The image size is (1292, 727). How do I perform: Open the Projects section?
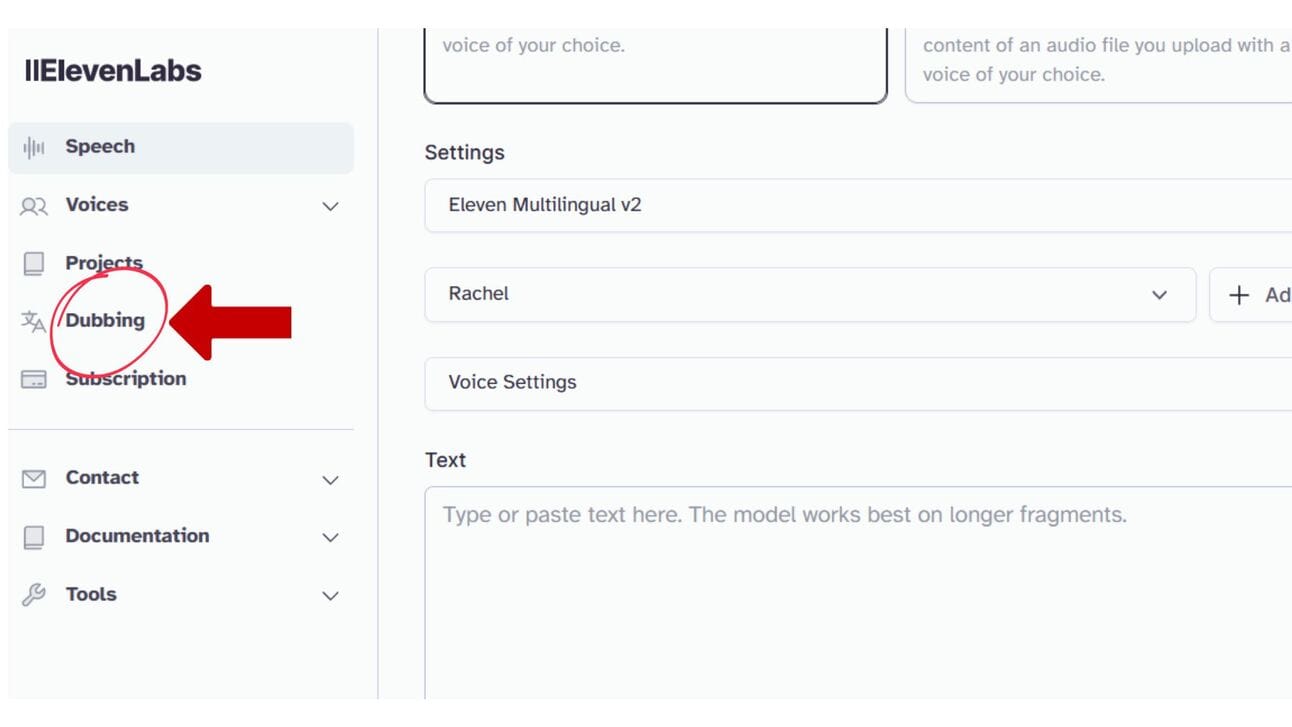coord(104,263)
